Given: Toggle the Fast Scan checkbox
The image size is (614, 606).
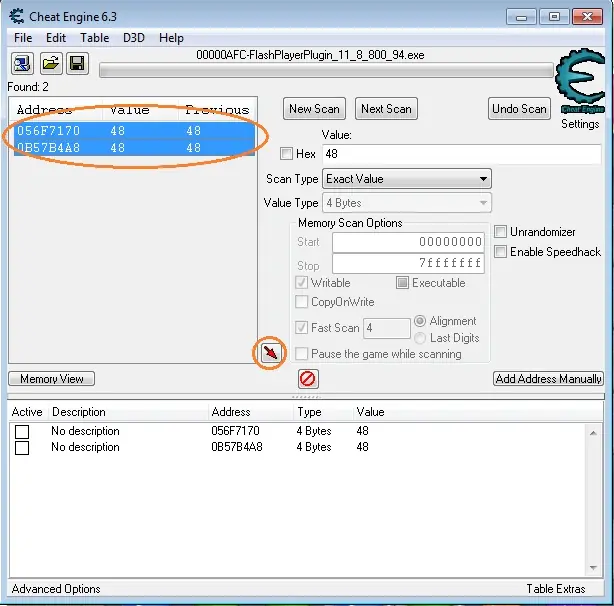Looking at the screenshot, I should click(301, 328).
